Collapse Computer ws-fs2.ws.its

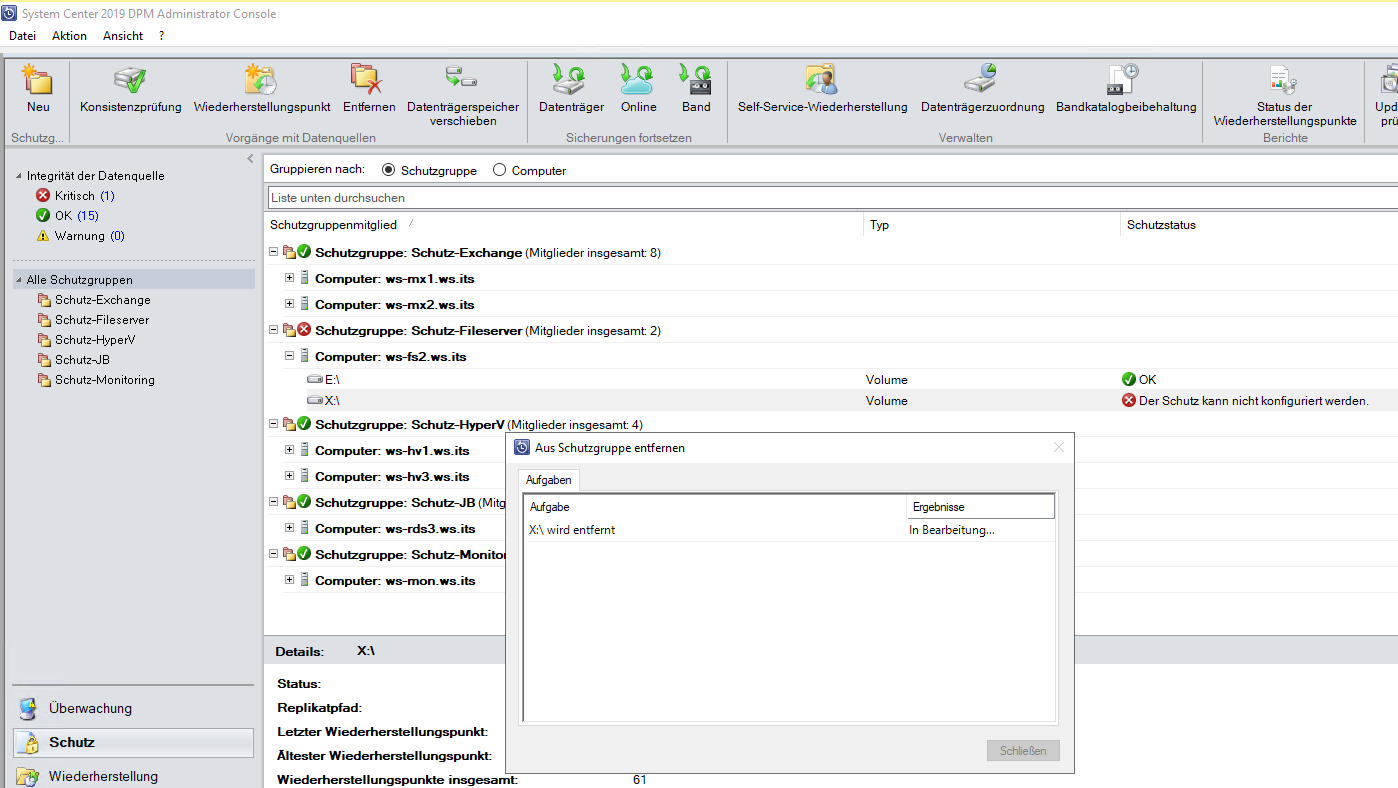tap(290, 356)
